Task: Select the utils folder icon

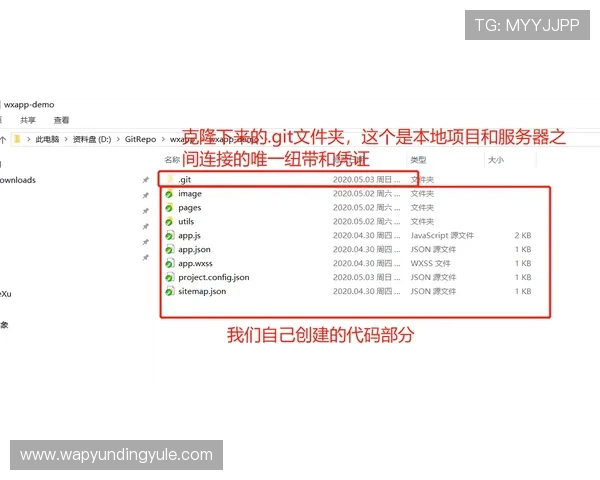Action: coord(169,222)
